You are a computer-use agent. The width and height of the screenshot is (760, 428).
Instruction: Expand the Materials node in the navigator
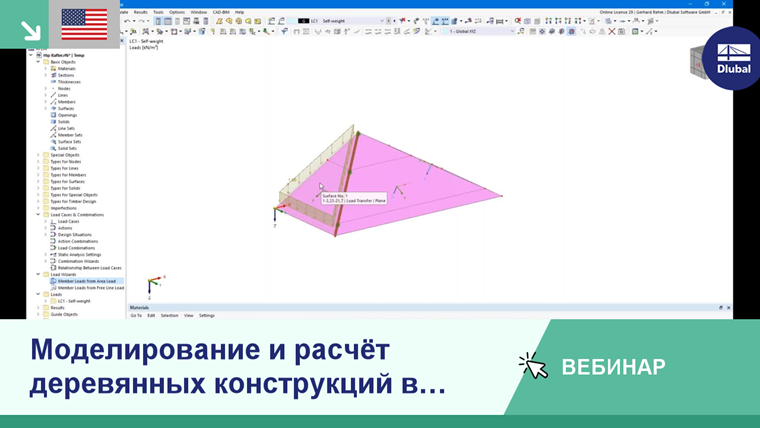[46, 69]
